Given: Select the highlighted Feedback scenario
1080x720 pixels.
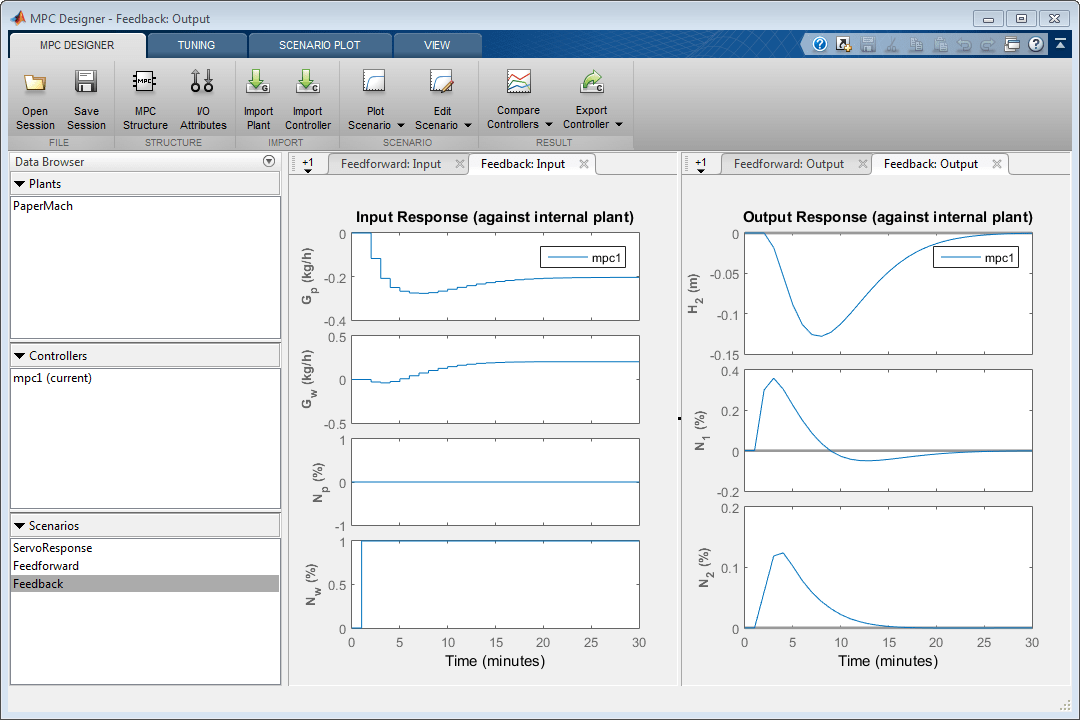Looking at the screenshot, I should [145, 584].
